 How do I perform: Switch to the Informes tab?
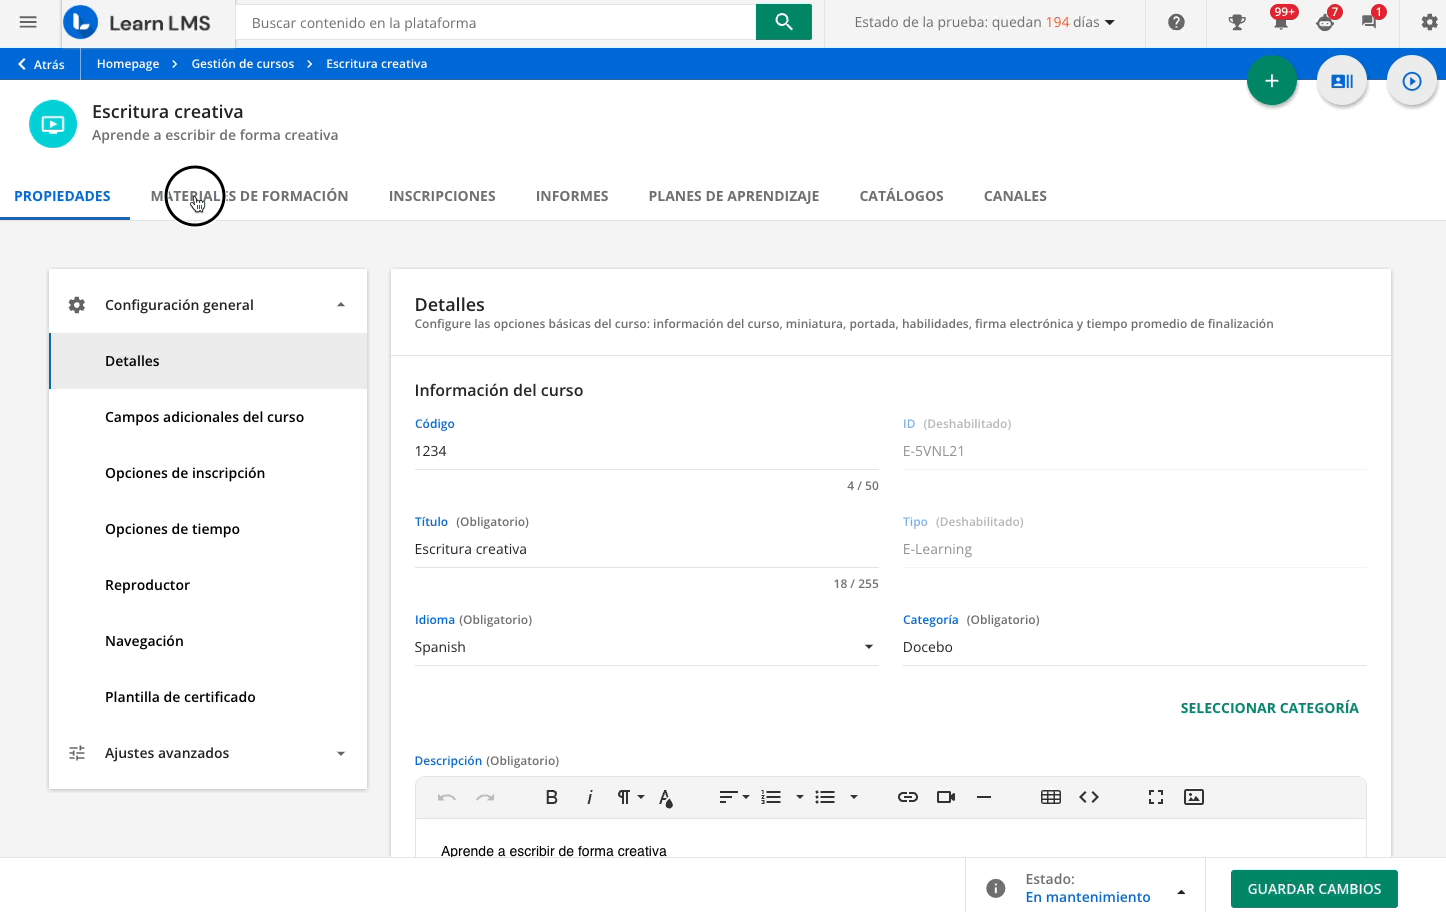click(572, 196)
